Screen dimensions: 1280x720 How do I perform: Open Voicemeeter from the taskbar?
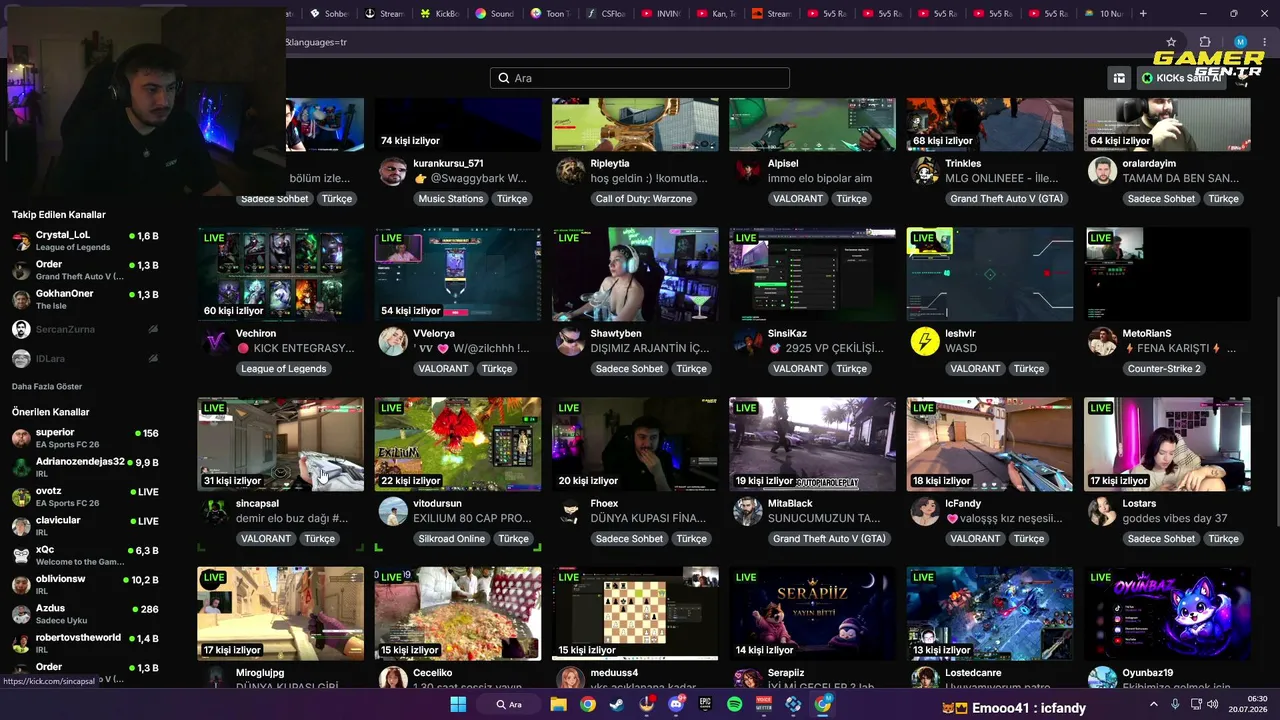pos(764,704)
